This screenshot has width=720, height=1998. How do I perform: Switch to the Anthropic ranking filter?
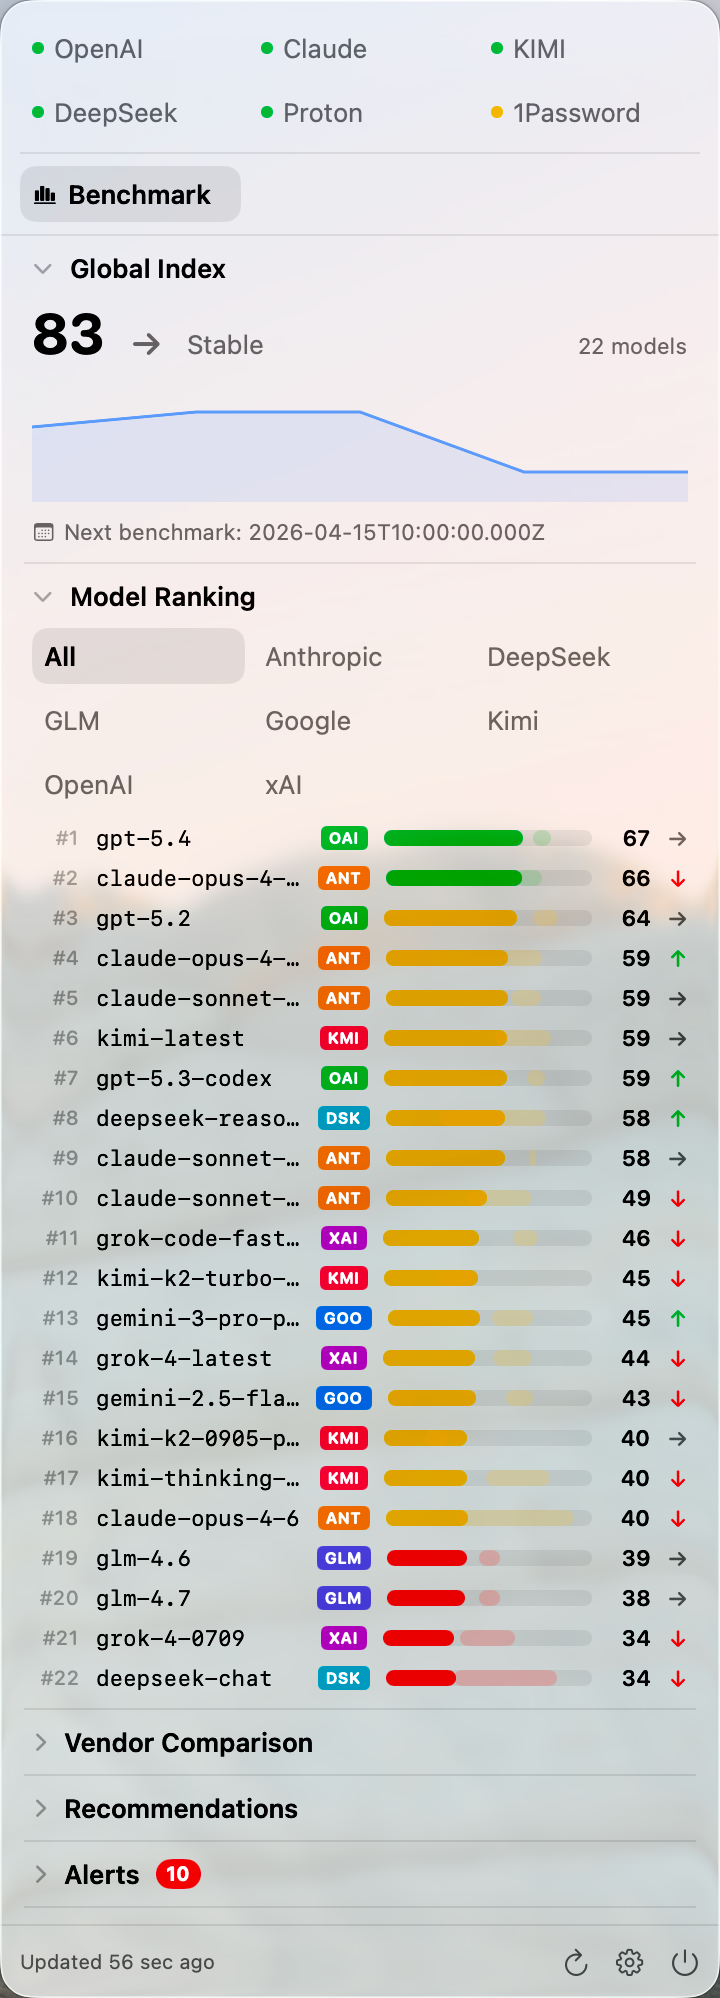323,657
